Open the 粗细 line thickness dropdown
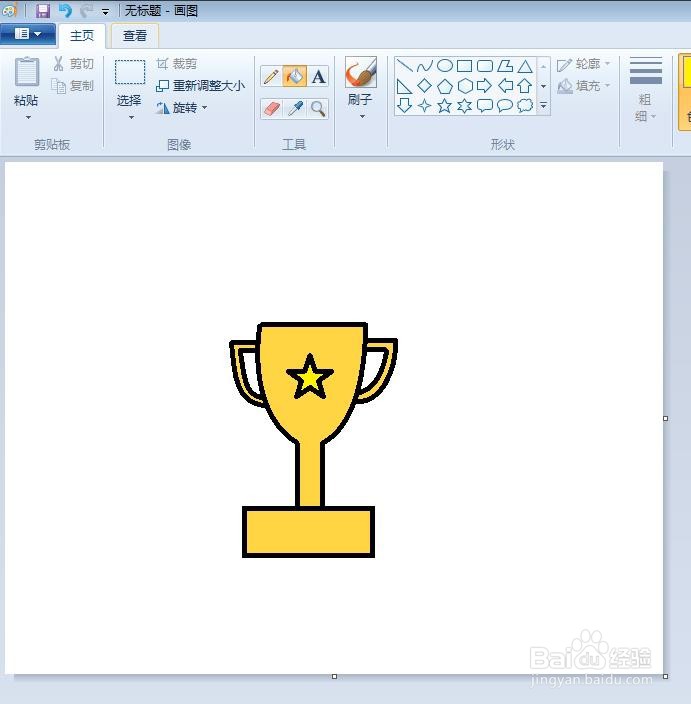The width and height of the screenshot is (691, 704). click(x=646, y=90)
